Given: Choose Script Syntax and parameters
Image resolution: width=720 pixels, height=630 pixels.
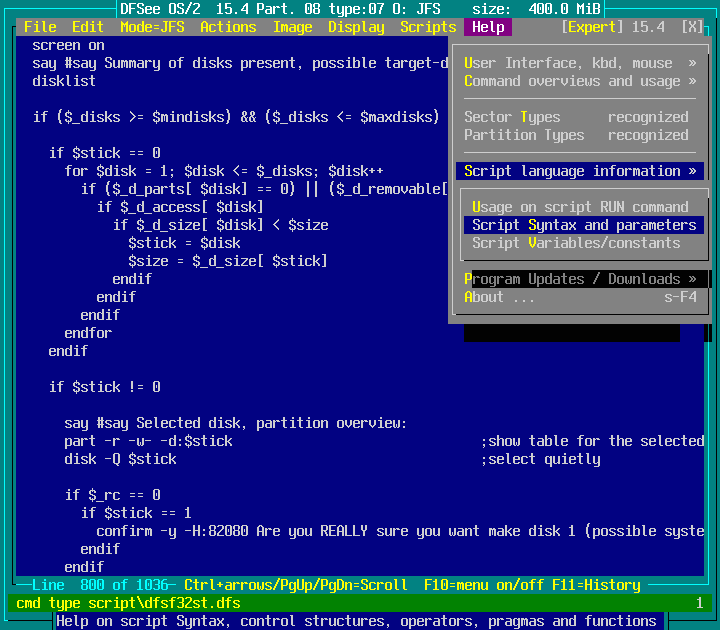Looking at the screenshot, I should [584, 225].
